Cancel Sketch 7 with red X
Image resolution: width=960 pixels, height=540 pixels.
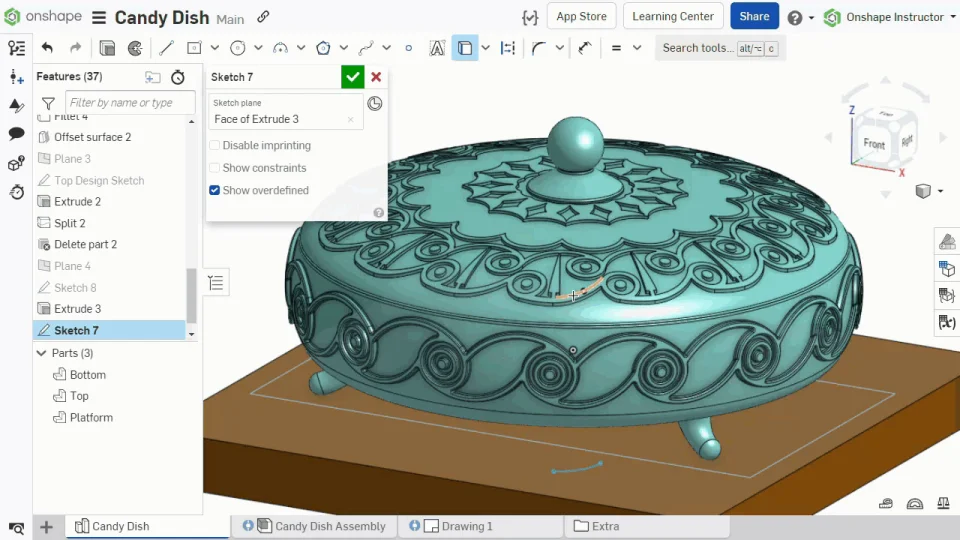(x=376, y=77)
